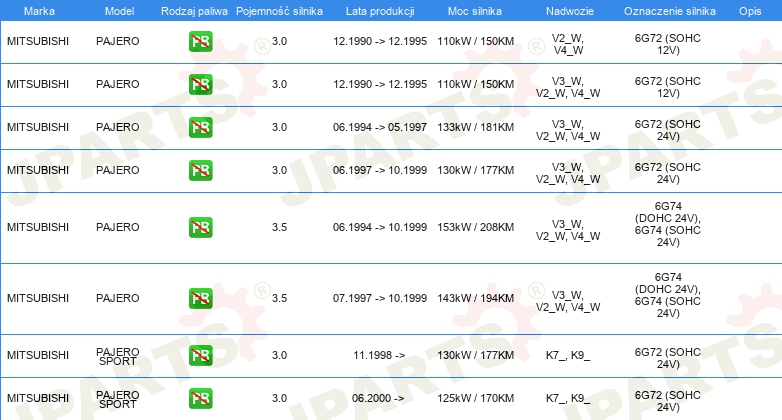This screenshot has width=782, height=420.
Task: Select 6G72 (SOHC 24V) engine in 133kW row
Action: tap(668, 130)
